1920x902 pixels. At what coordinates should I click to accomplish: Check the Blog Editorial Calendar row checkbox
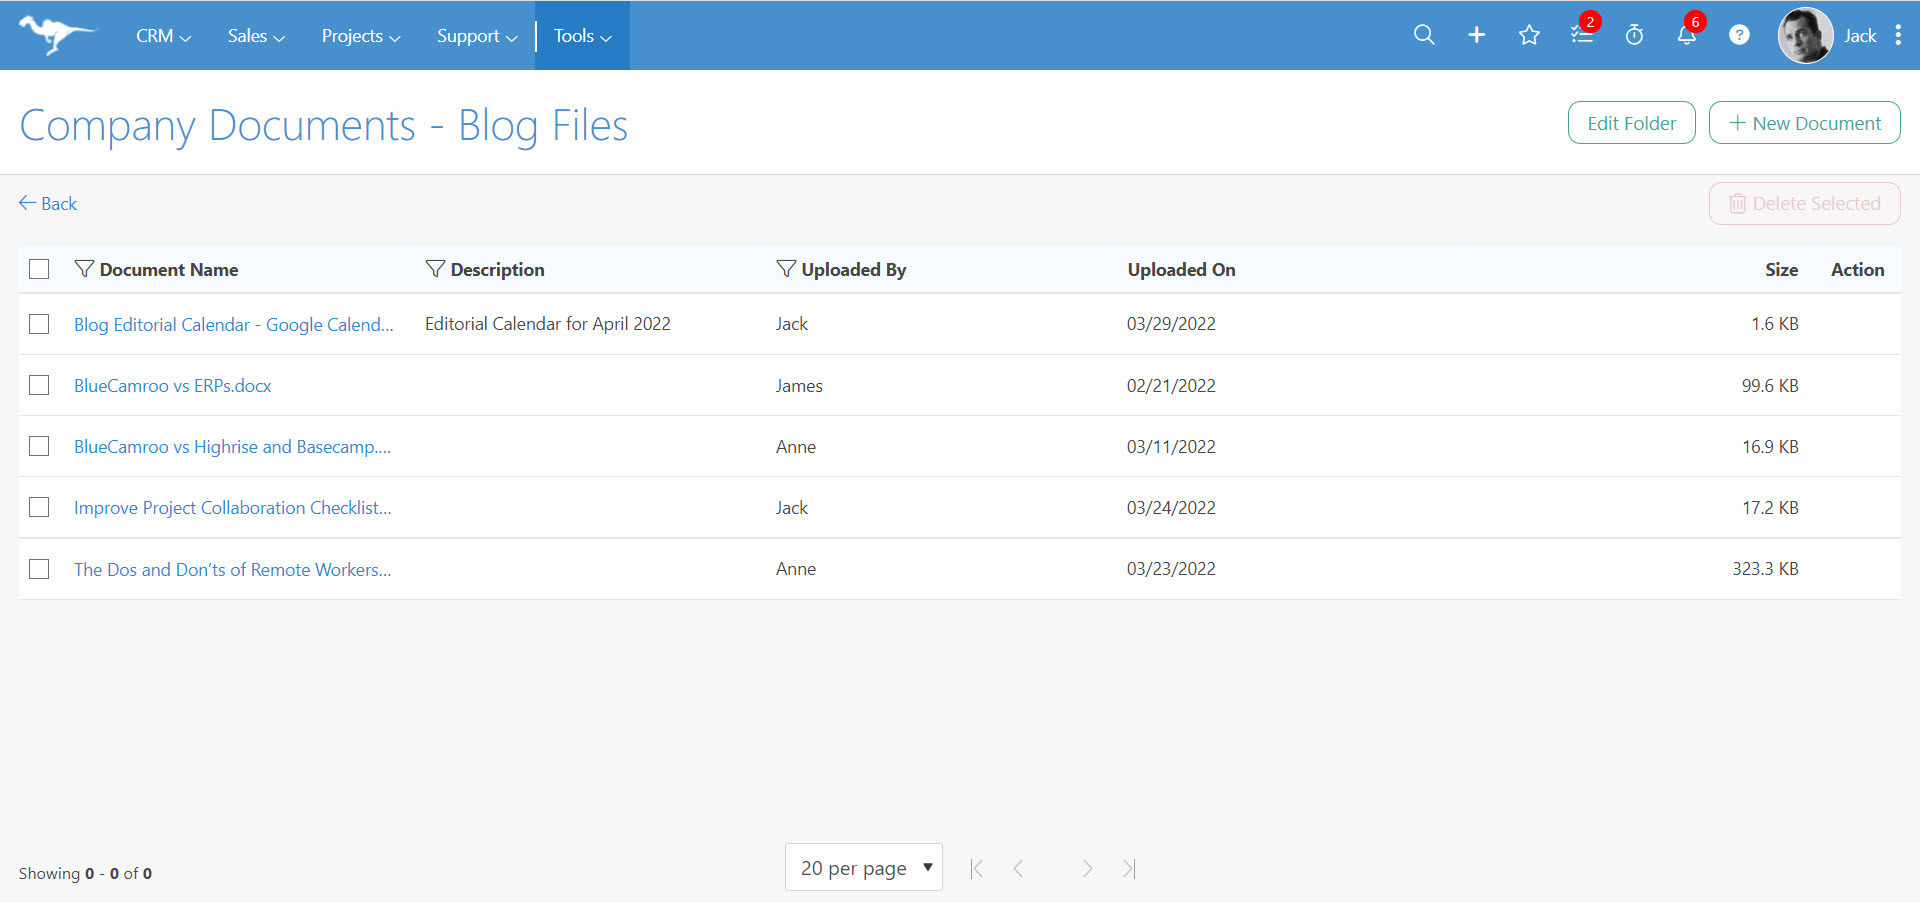(39, 324)
